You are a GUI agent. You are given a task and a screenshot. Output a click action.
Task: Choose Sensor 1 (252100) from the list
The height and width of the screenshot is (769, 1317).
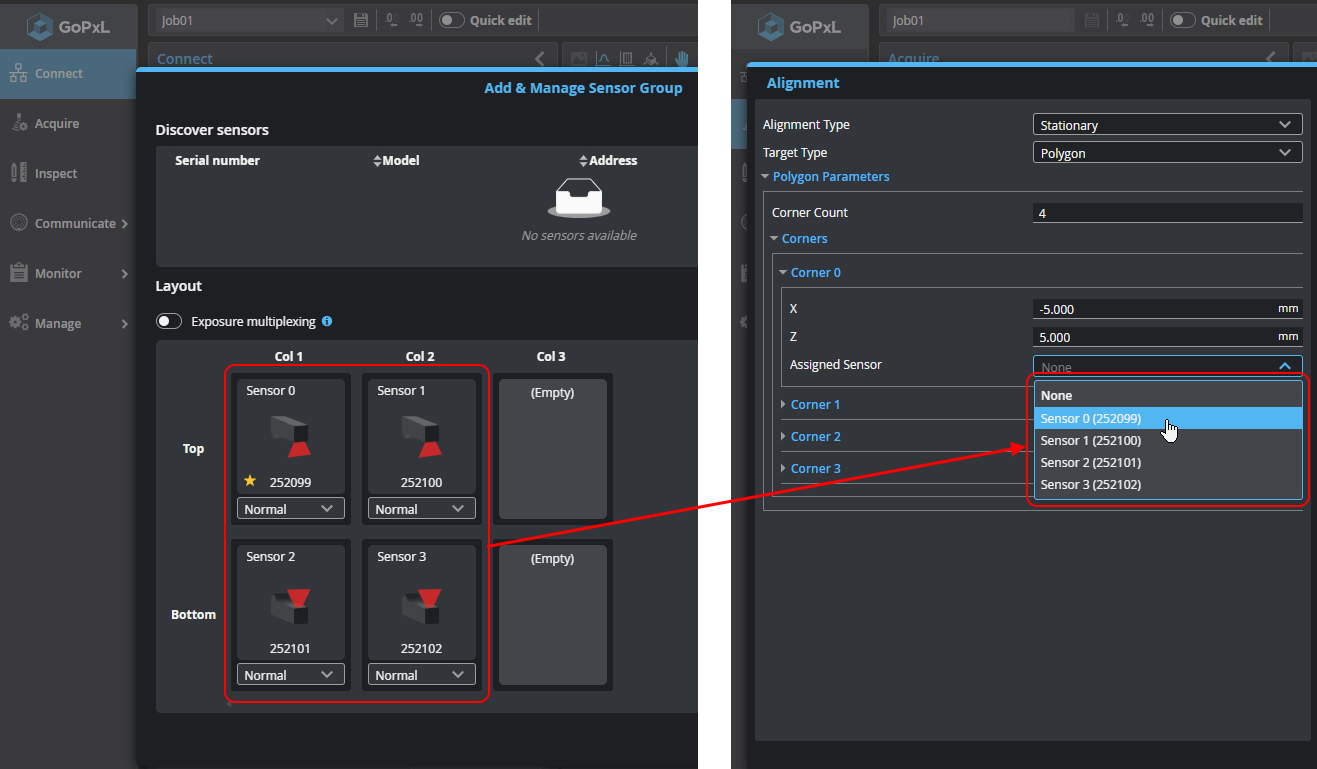[x=1090, y=440]
